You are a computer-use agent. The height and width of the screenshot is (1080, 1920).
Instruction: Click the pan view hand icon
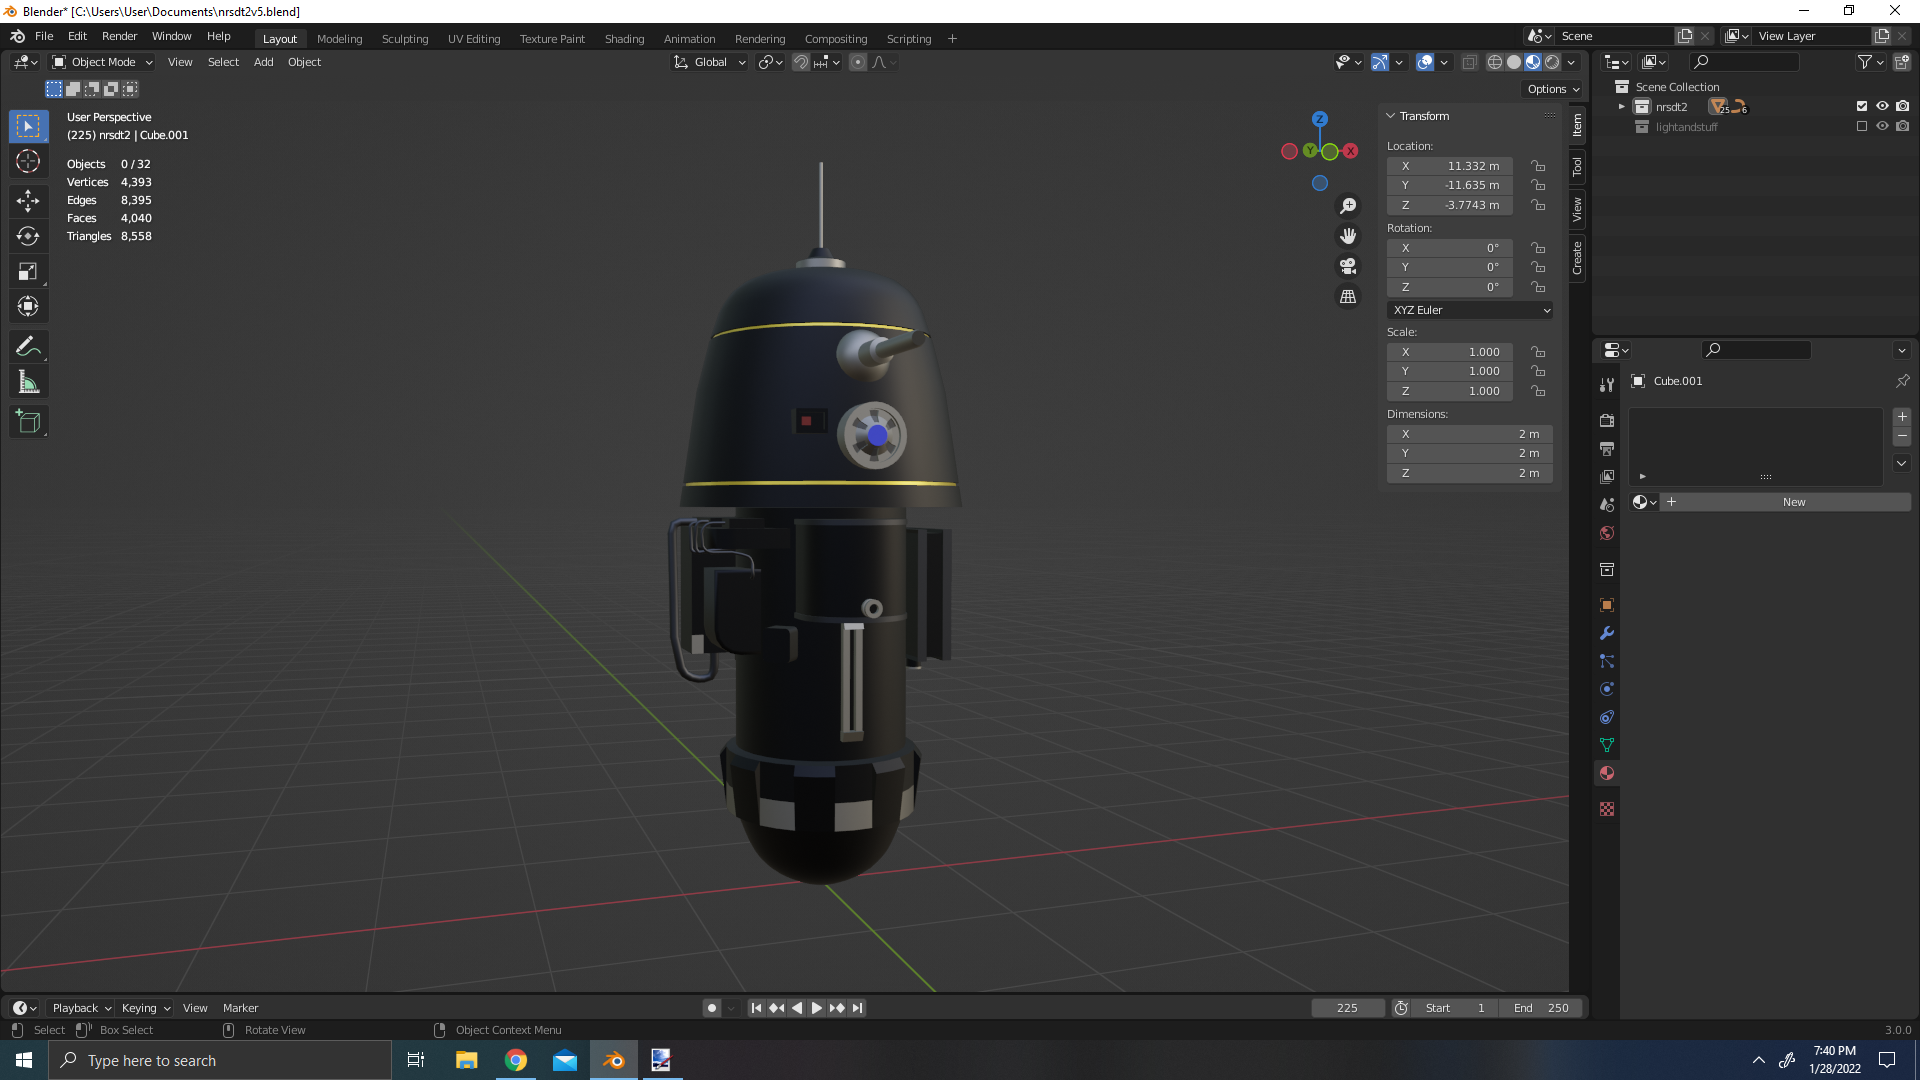[1348, 236]
